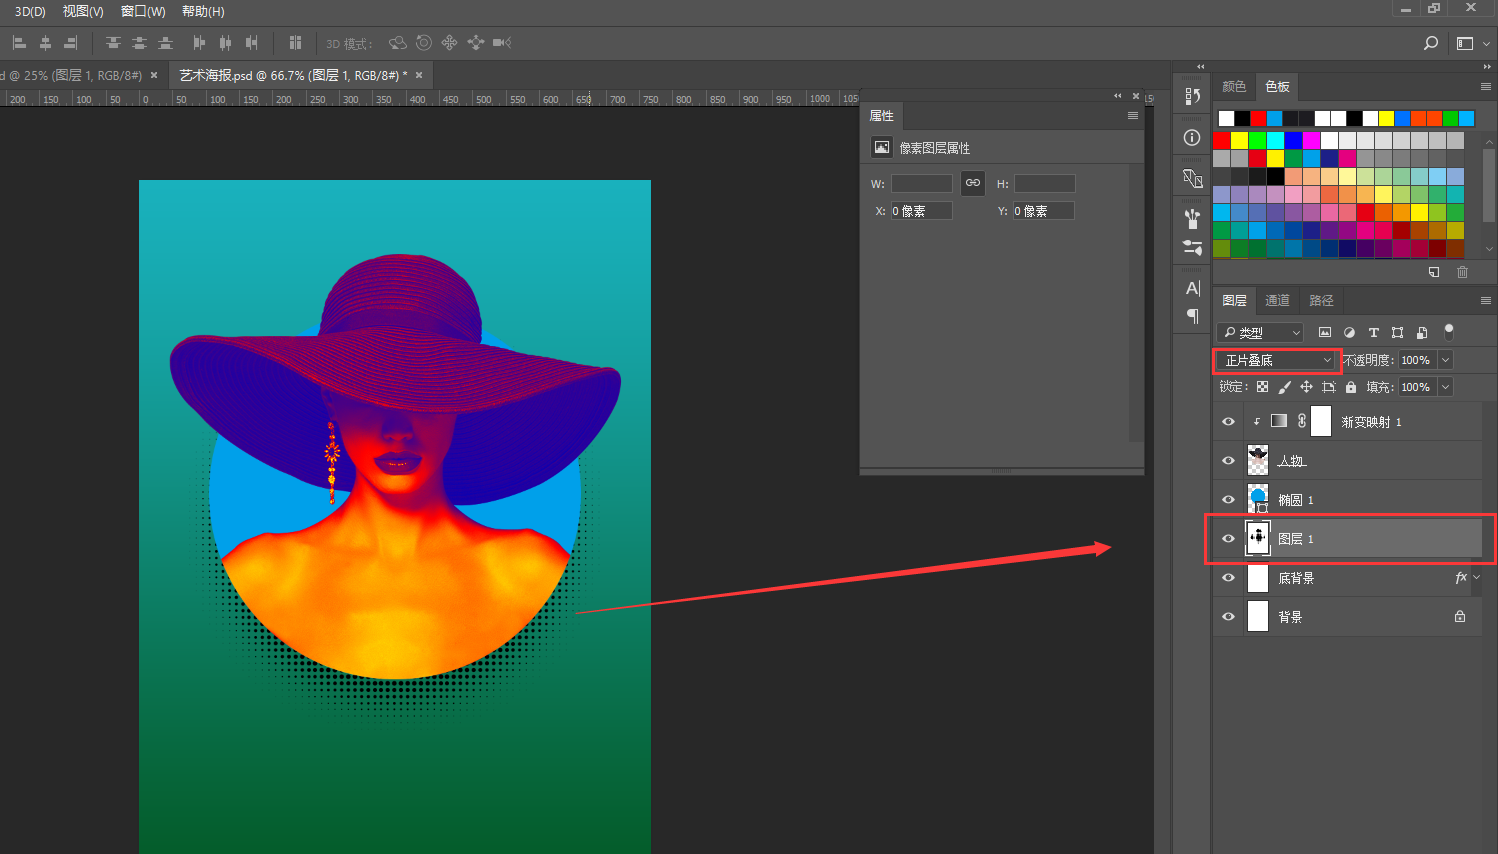Close the 艺术海报.psd document tab
The width and height of the screenshot is (1498, 854).
419,75
